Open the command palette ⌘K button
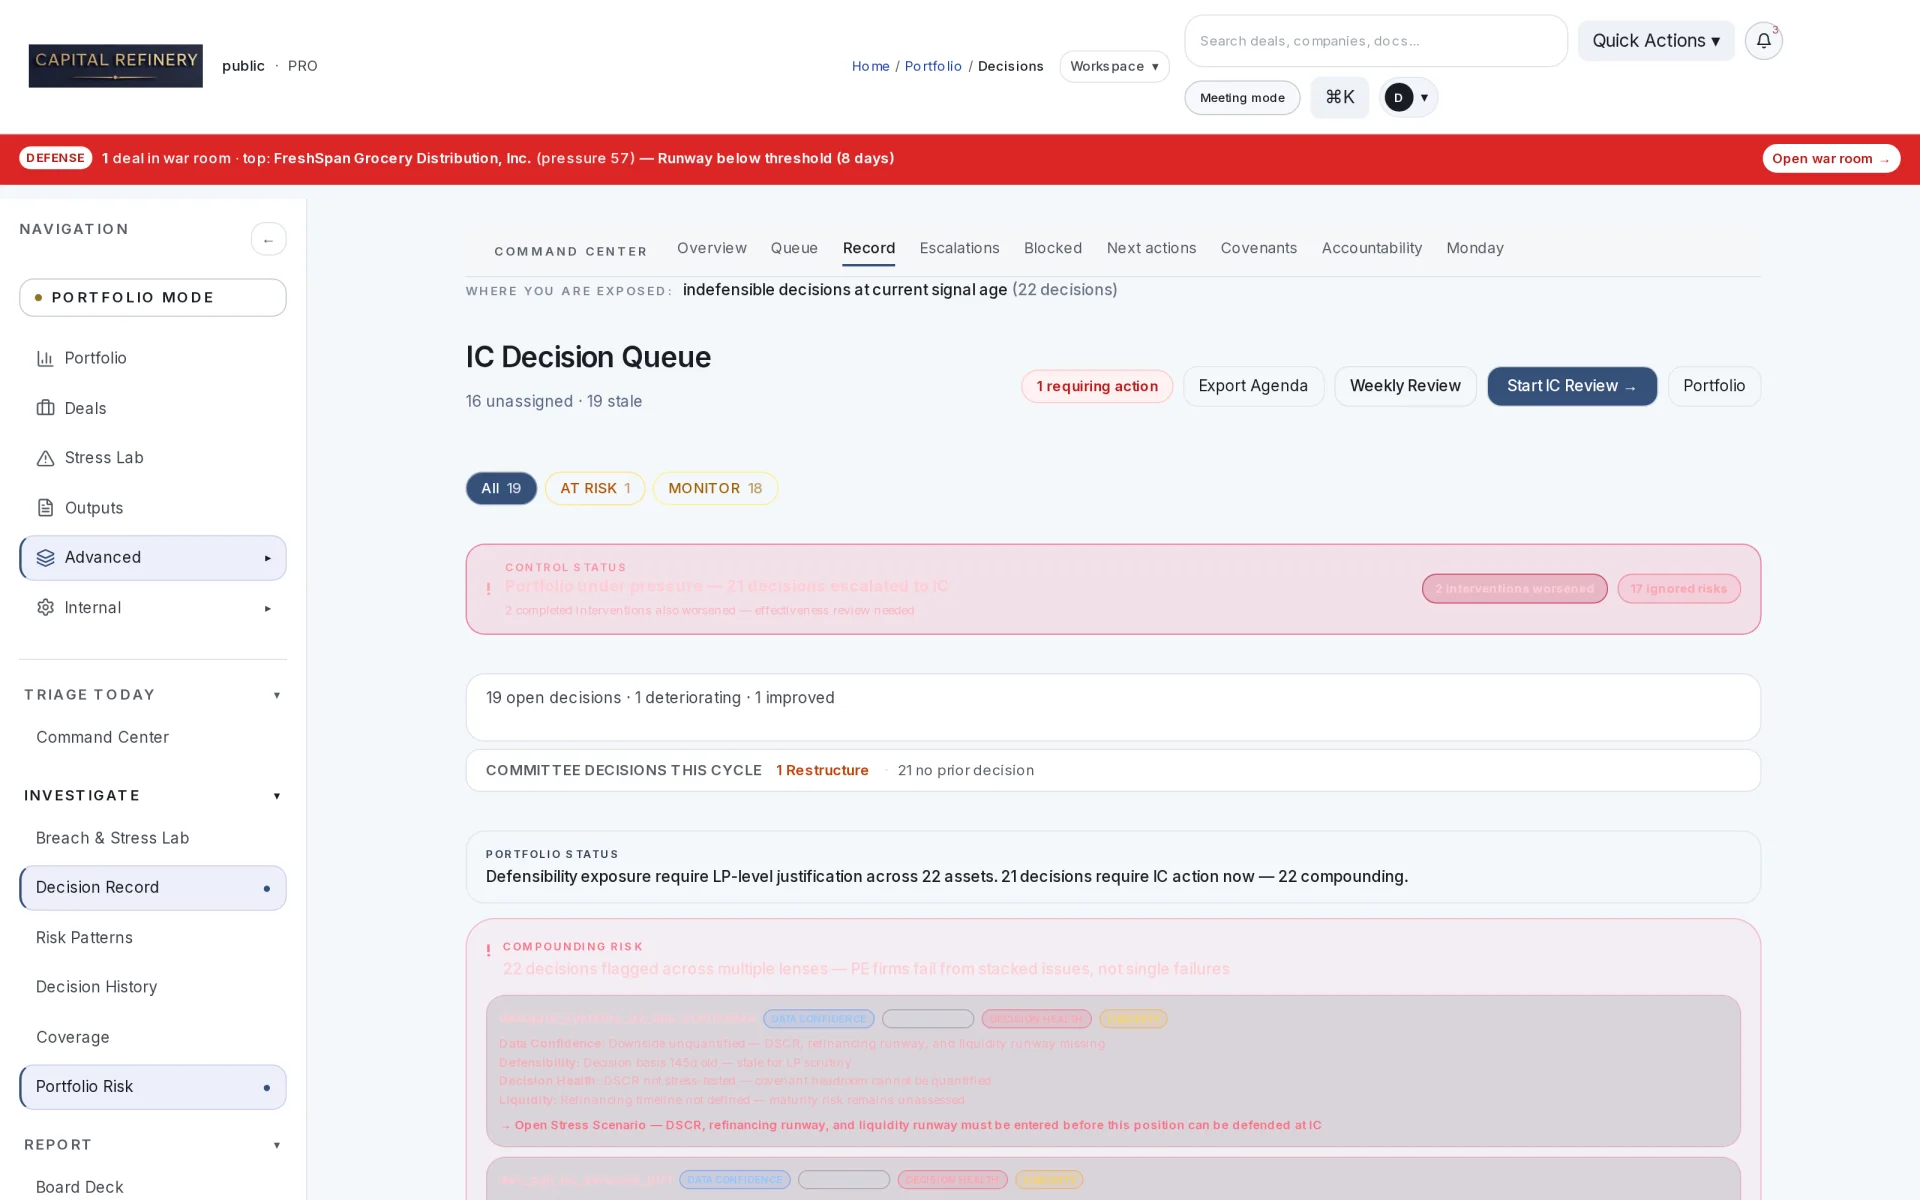This screenshot has width=1920, height=1200. [x=1339, y=97]
